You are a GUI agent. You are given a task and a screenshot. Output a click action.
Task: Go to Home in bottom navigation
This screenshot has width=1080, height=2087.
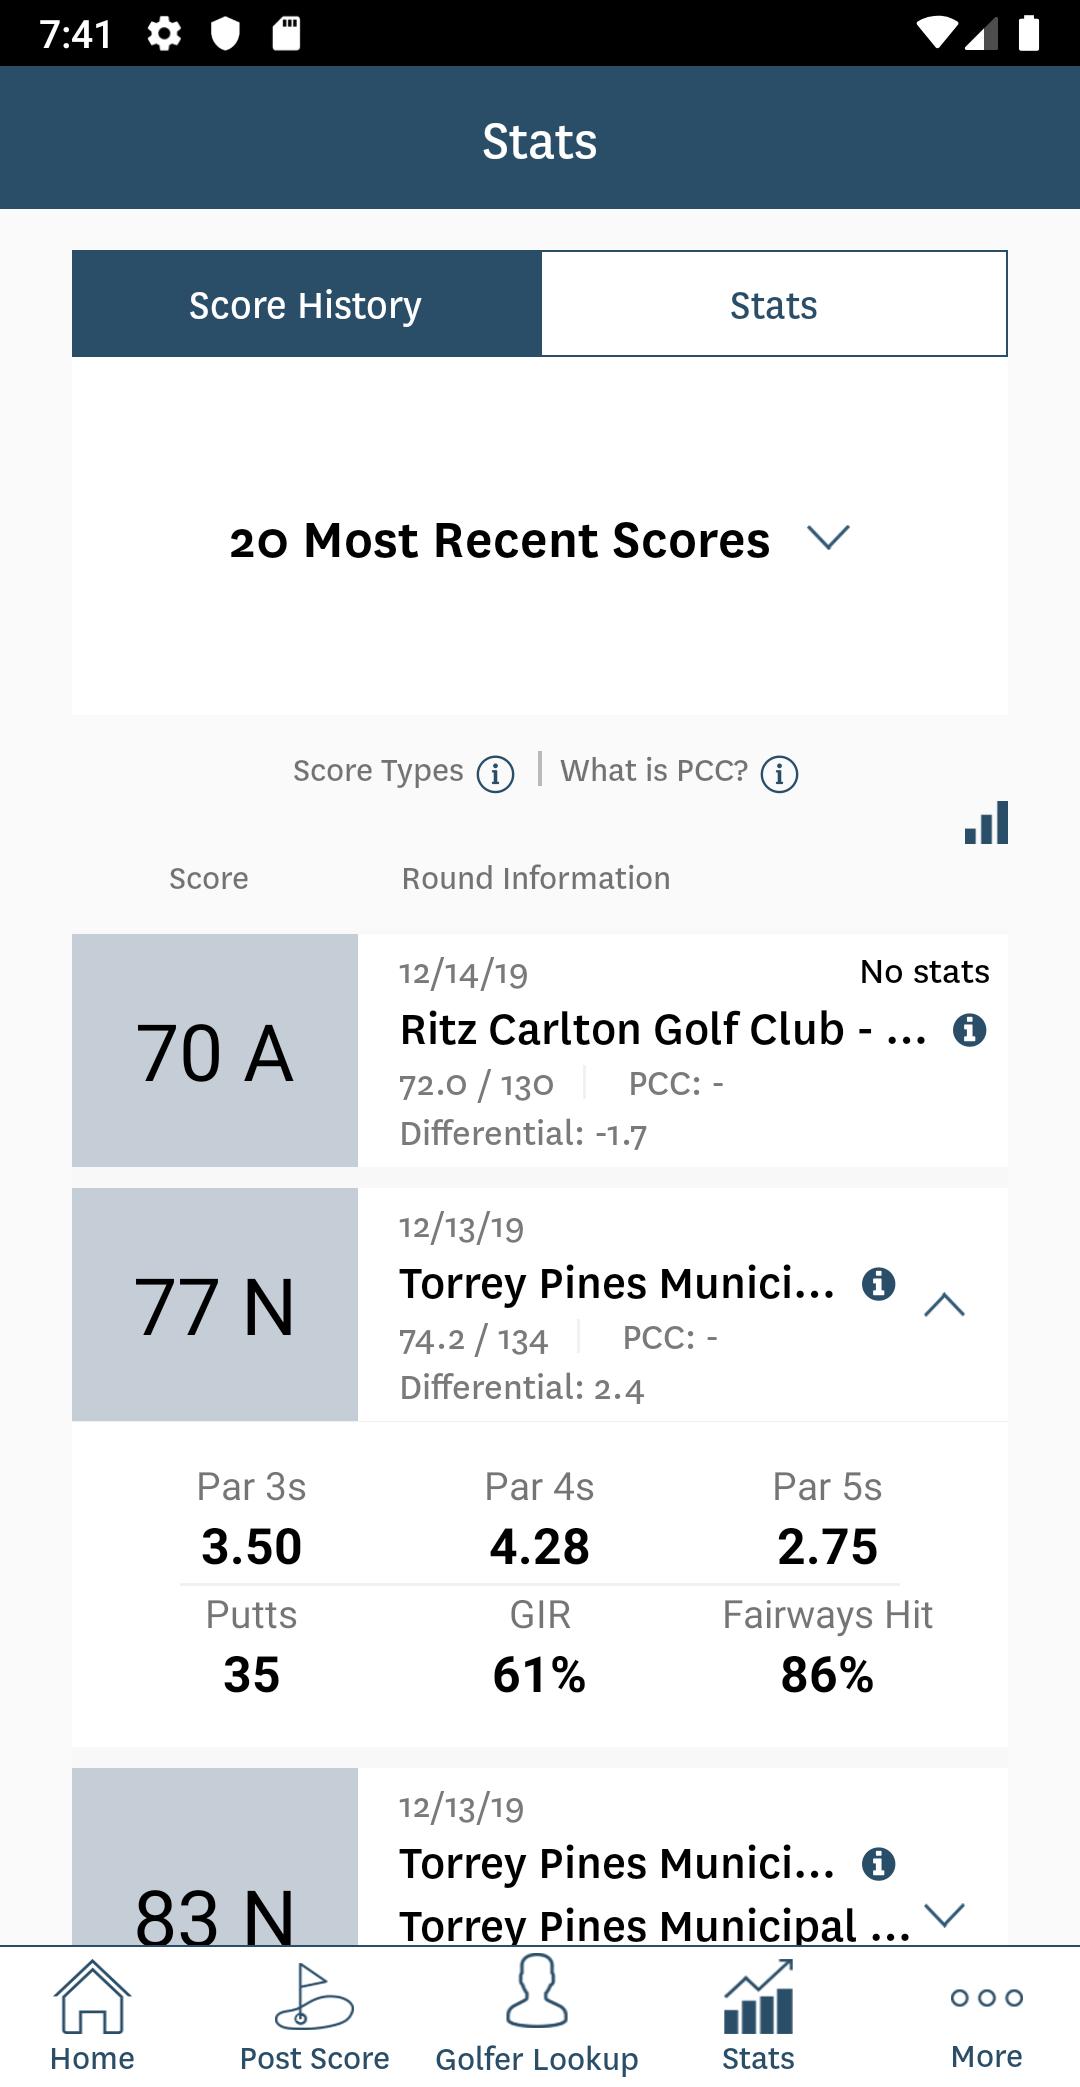coord(92,2016)
